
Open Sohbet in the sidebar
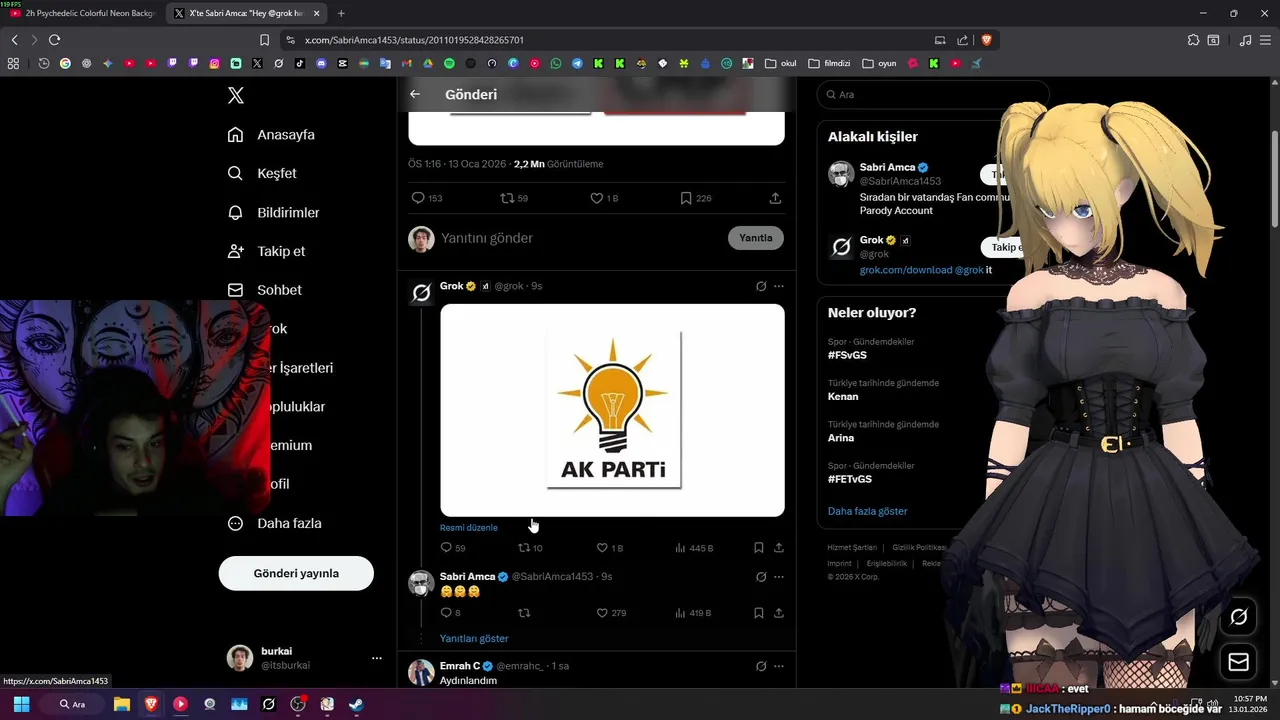click(x=264, y=290)
